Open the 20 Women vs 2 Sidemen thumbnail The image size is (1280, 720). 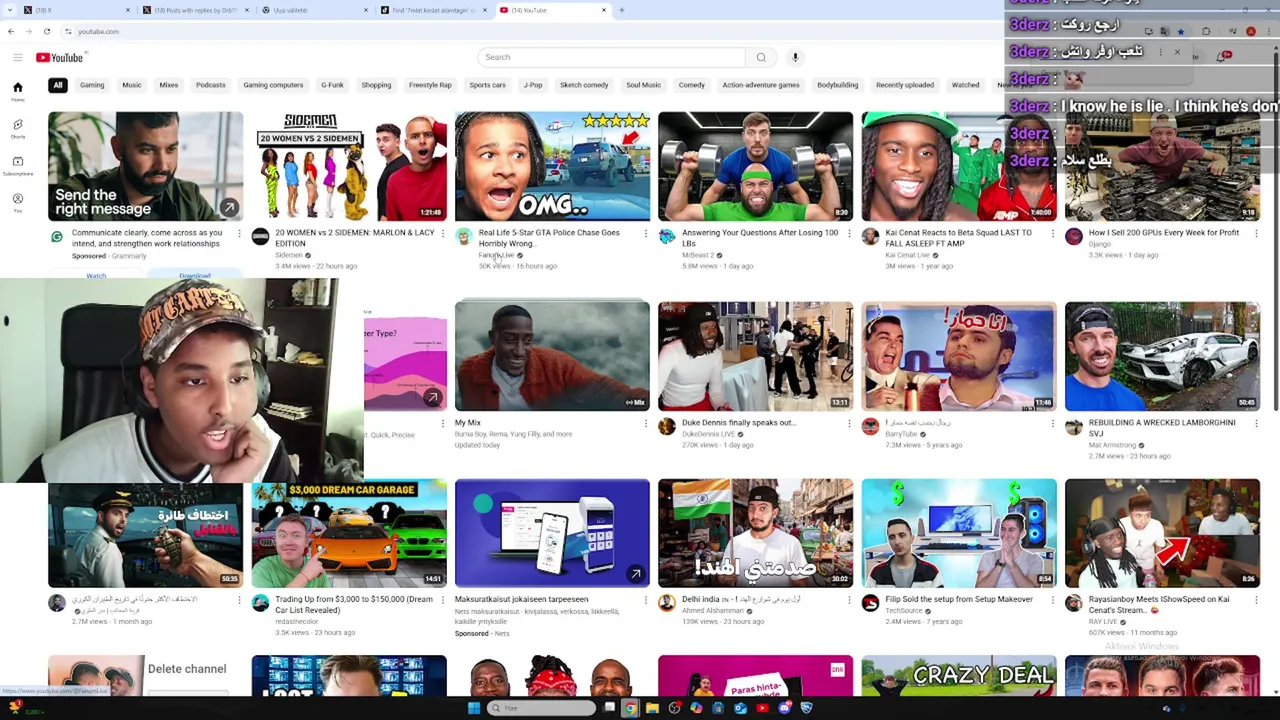tap(349, 166)
